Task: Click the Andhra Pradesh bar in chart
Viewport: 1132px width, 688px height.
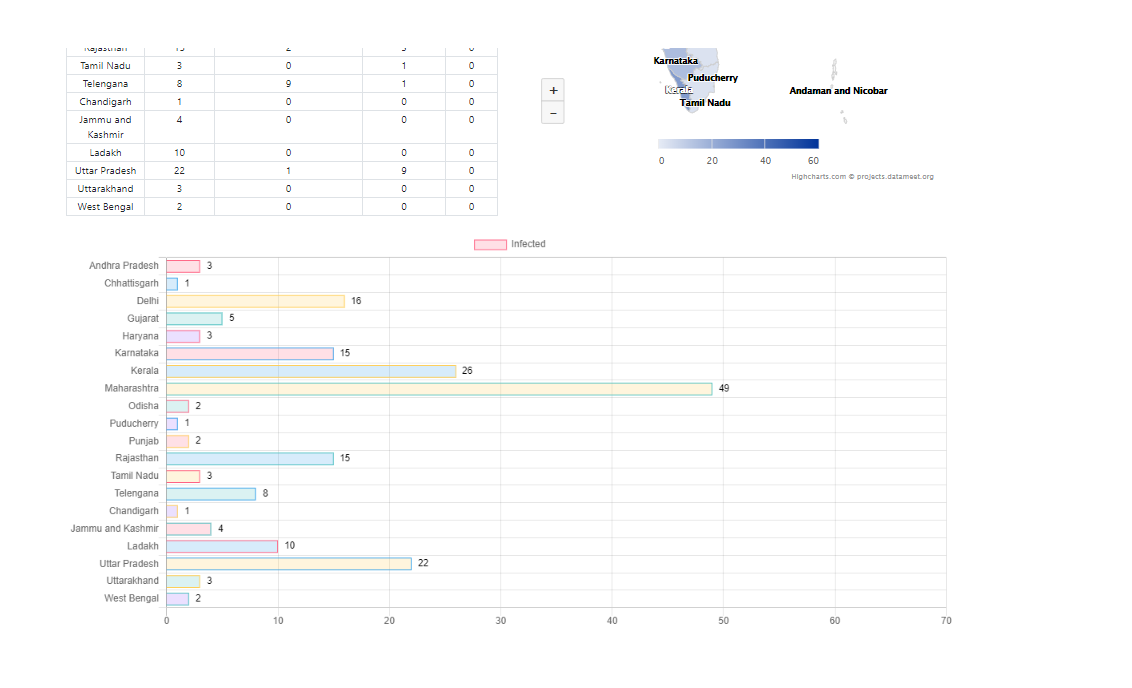Action: 183,266
